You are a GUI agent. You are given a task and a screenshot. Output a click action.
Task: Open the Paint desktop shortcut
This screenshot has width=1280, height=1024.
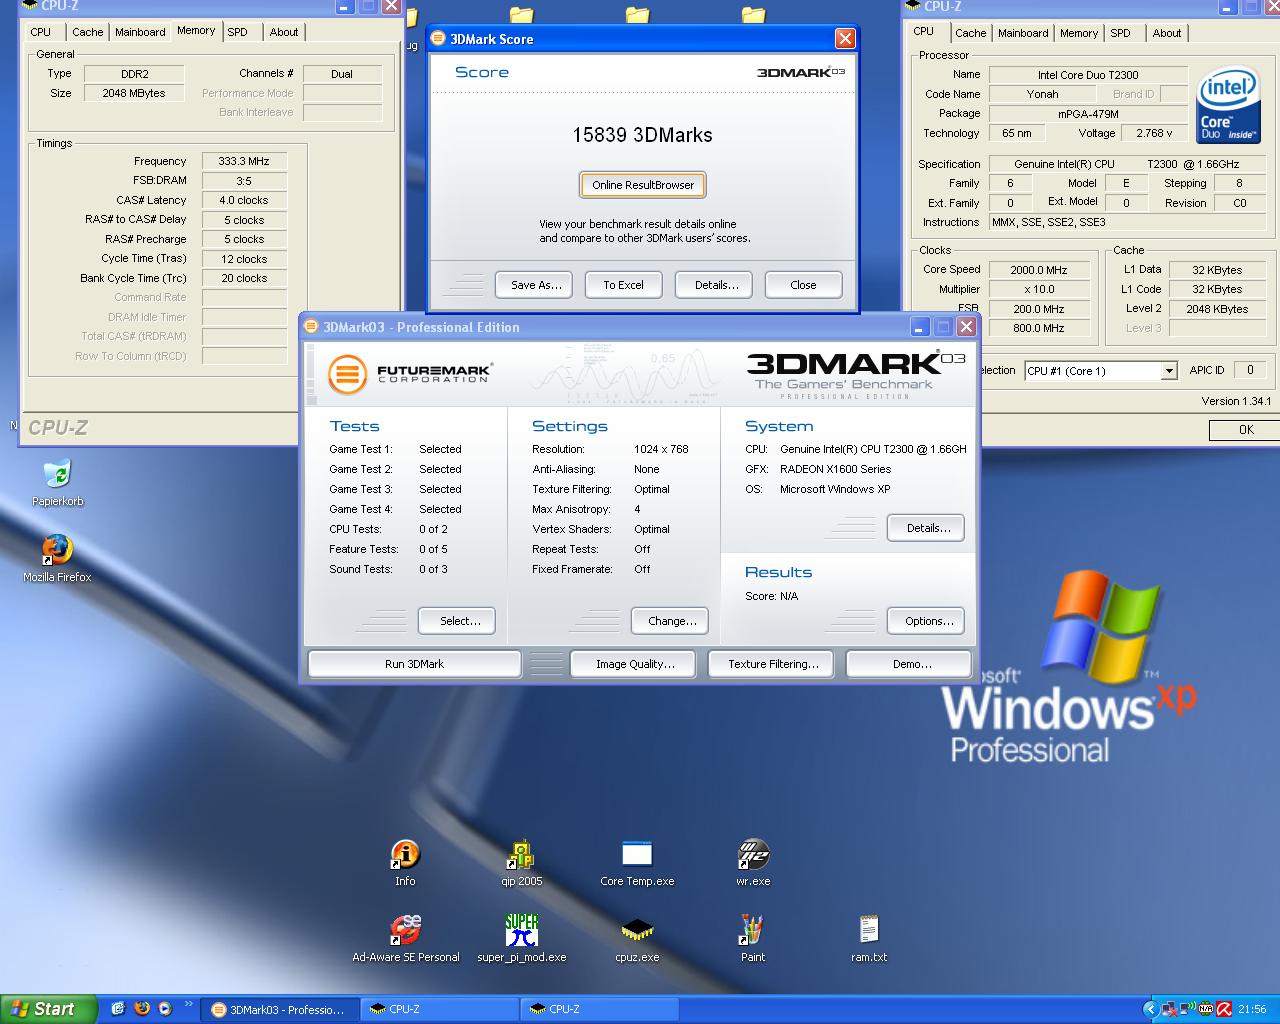point(753,938)
